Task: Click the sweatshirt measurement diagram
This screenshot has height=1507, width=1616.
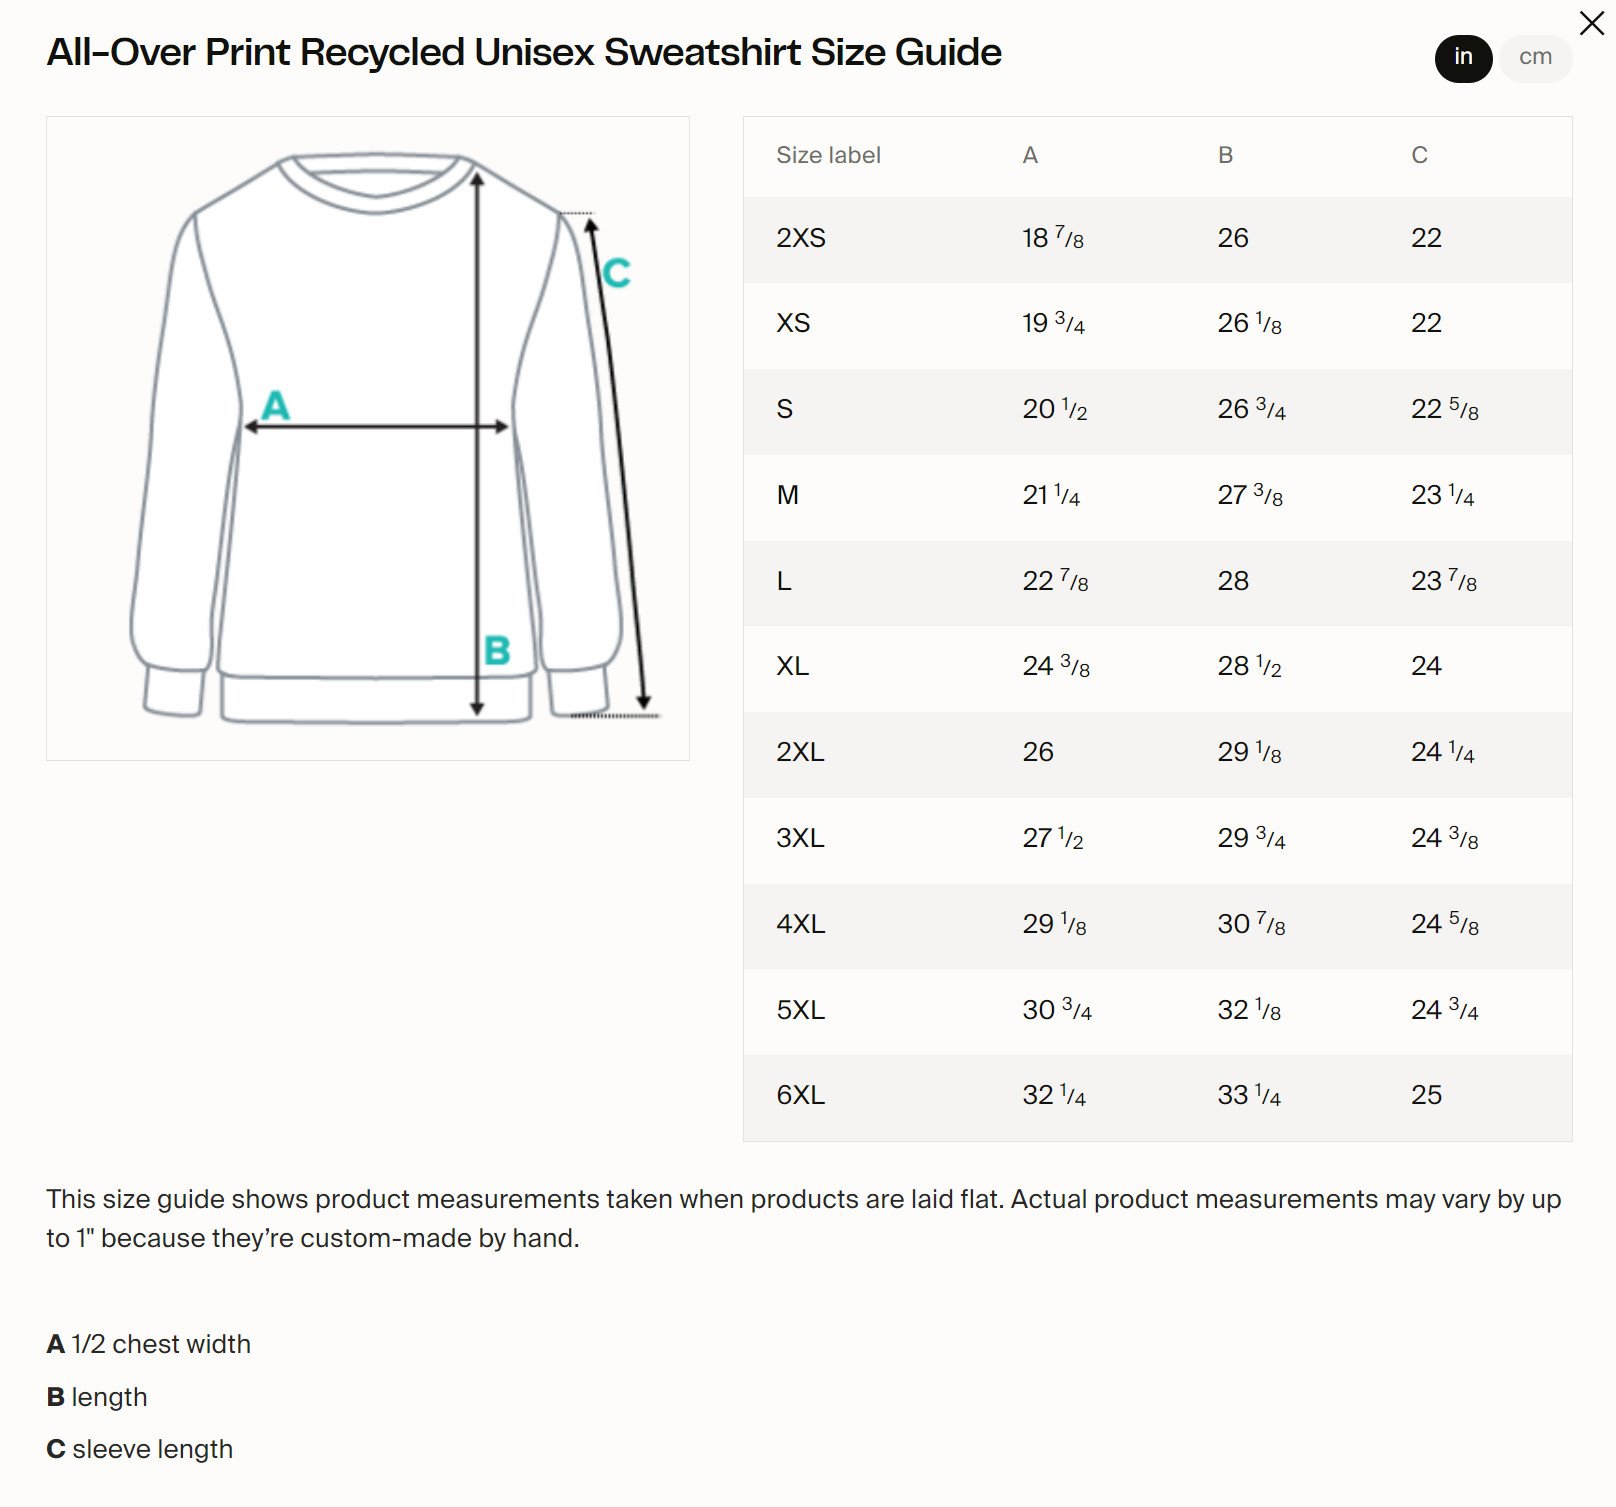Action: tap(367, 438)
